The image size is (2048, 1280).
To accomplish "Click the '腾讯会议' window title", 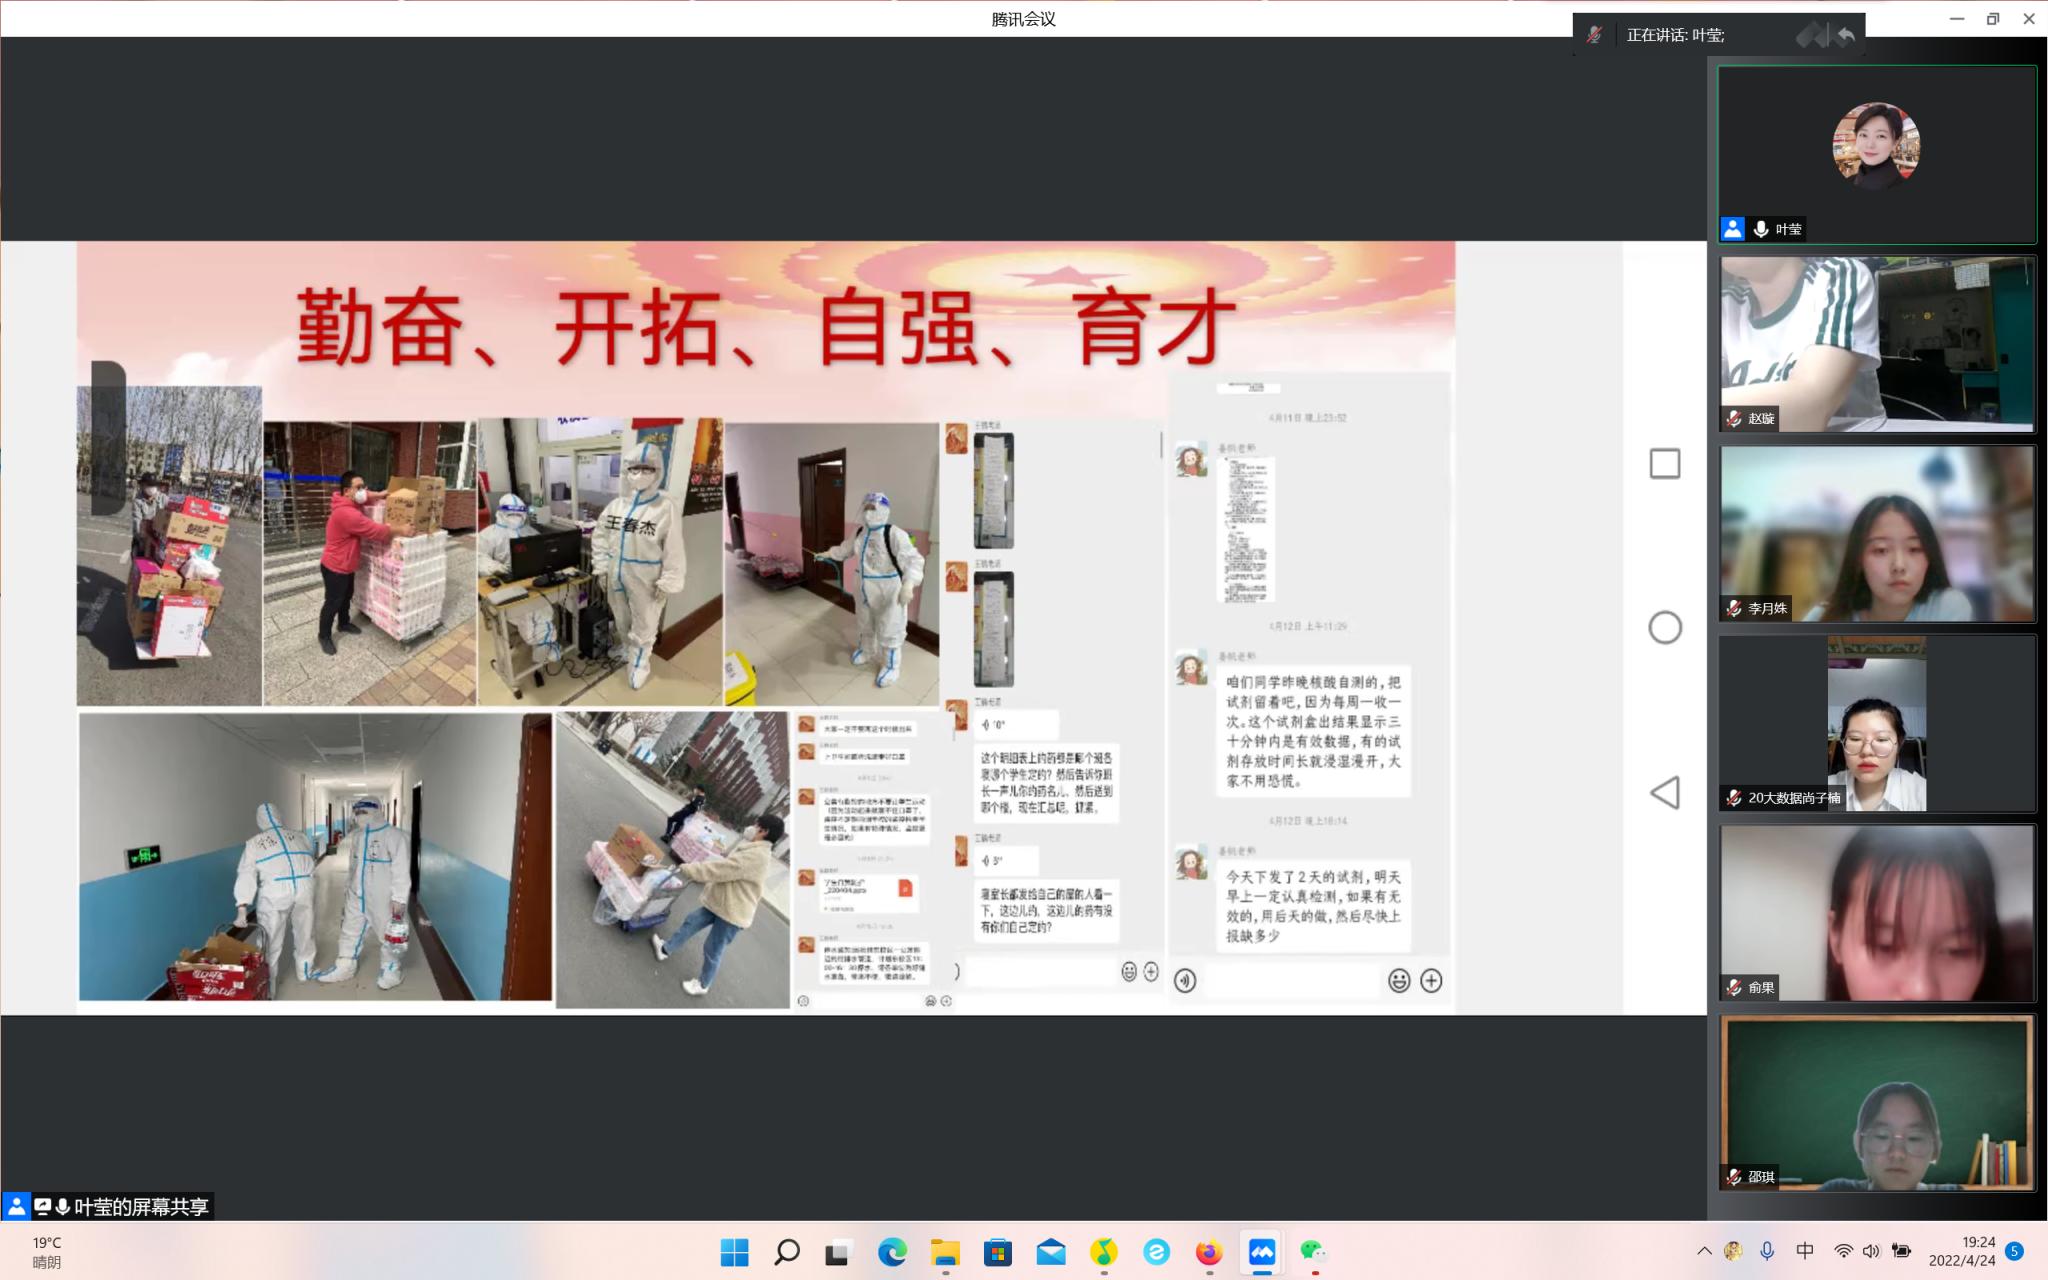I will [x=1024, y=19].
